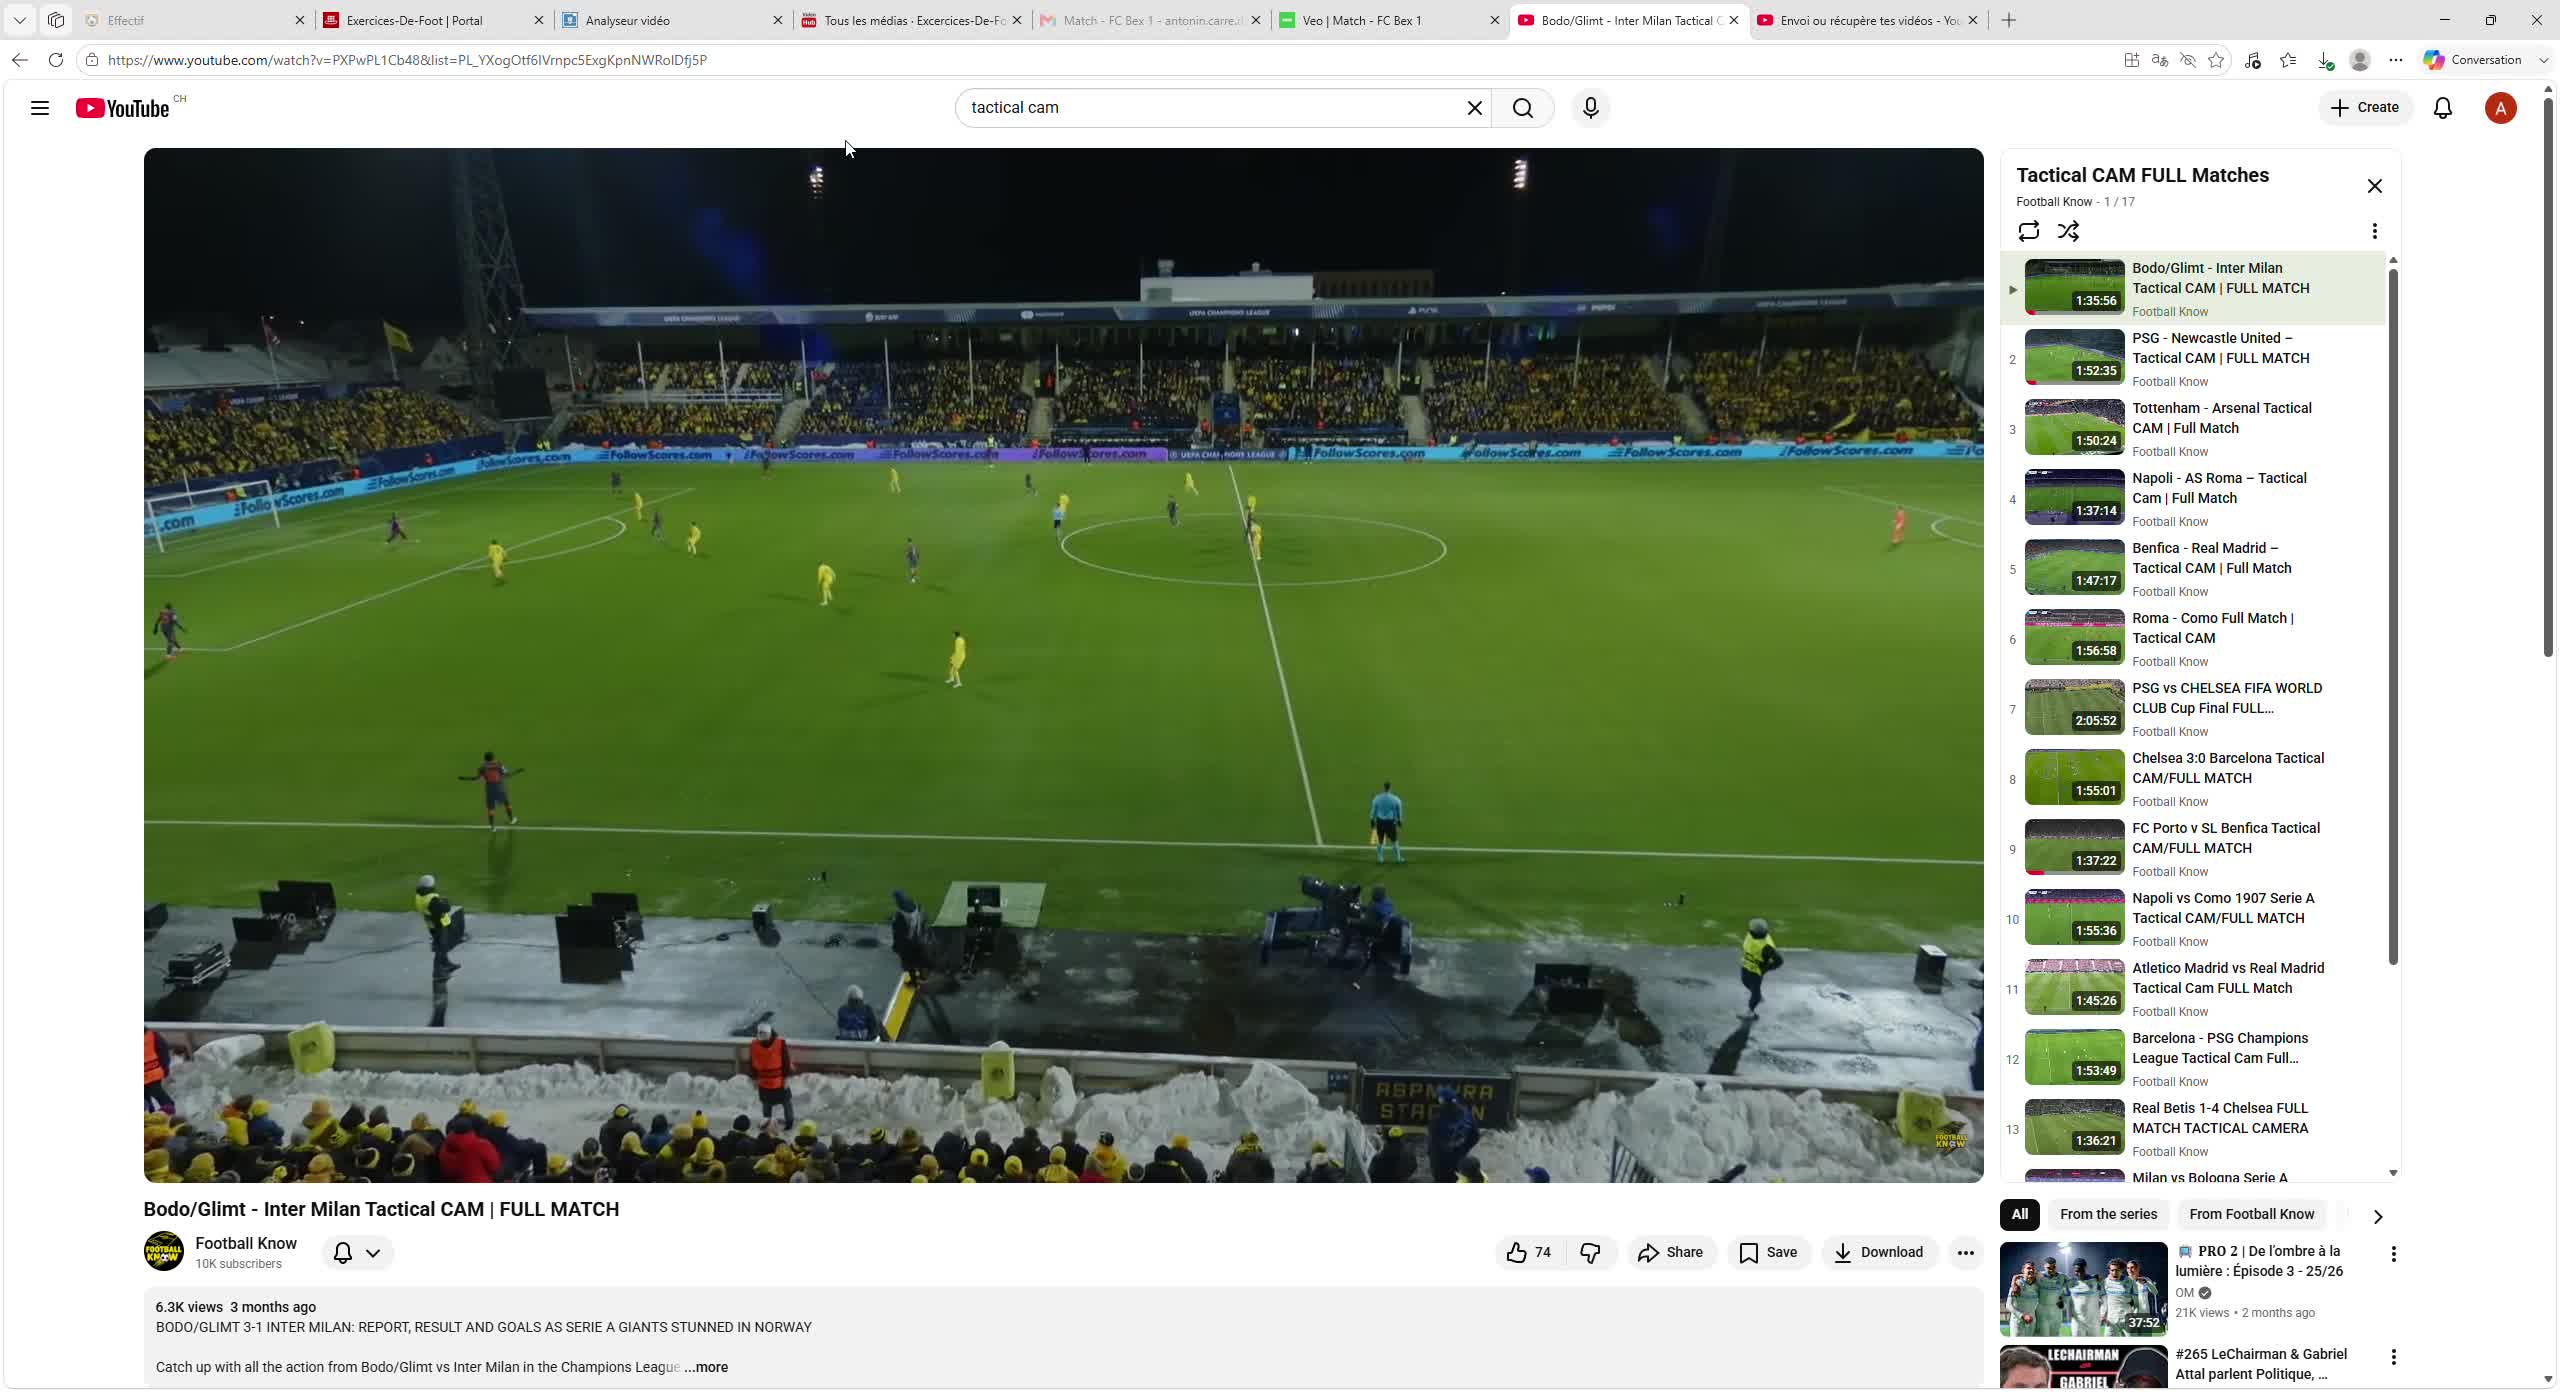Go back with browser back arrow

pyautogui.click(x=20, y=60)
